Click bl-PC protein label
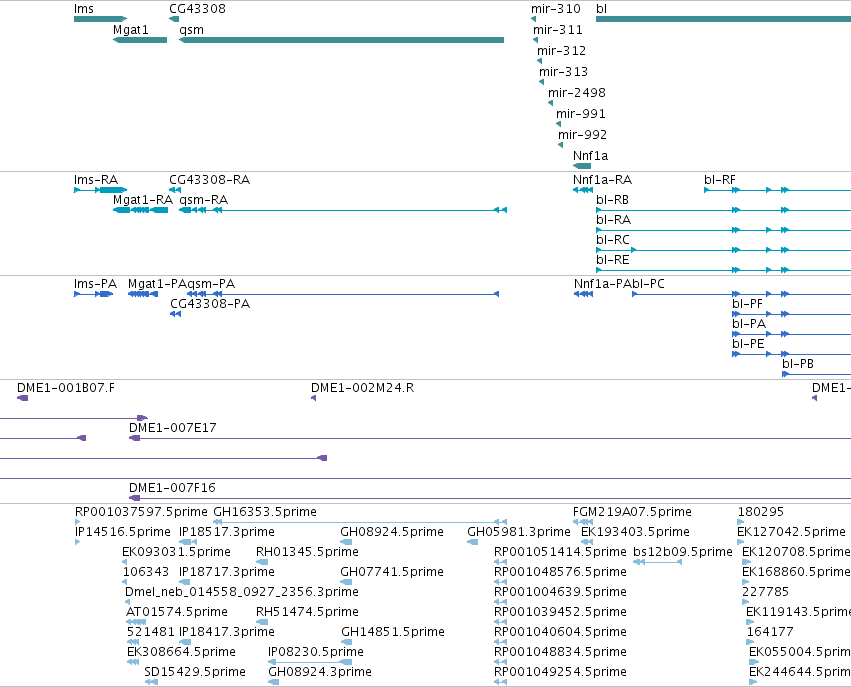 pyautogui.click(x=648, y=284)
